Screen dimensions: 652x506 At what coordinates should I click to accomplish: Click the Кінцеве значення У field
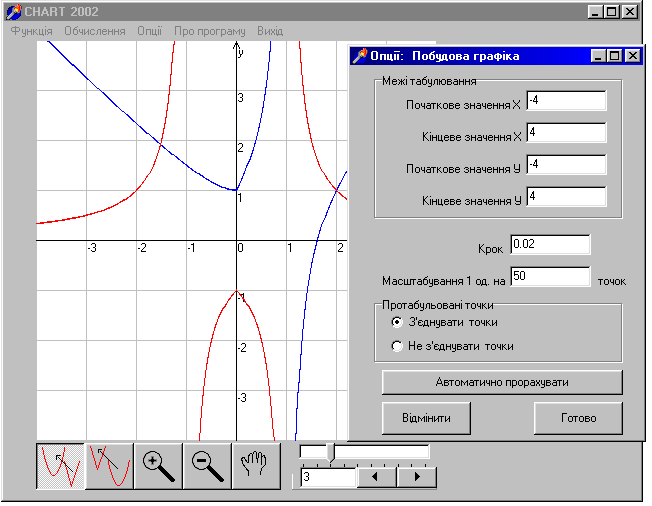point(566,196)
